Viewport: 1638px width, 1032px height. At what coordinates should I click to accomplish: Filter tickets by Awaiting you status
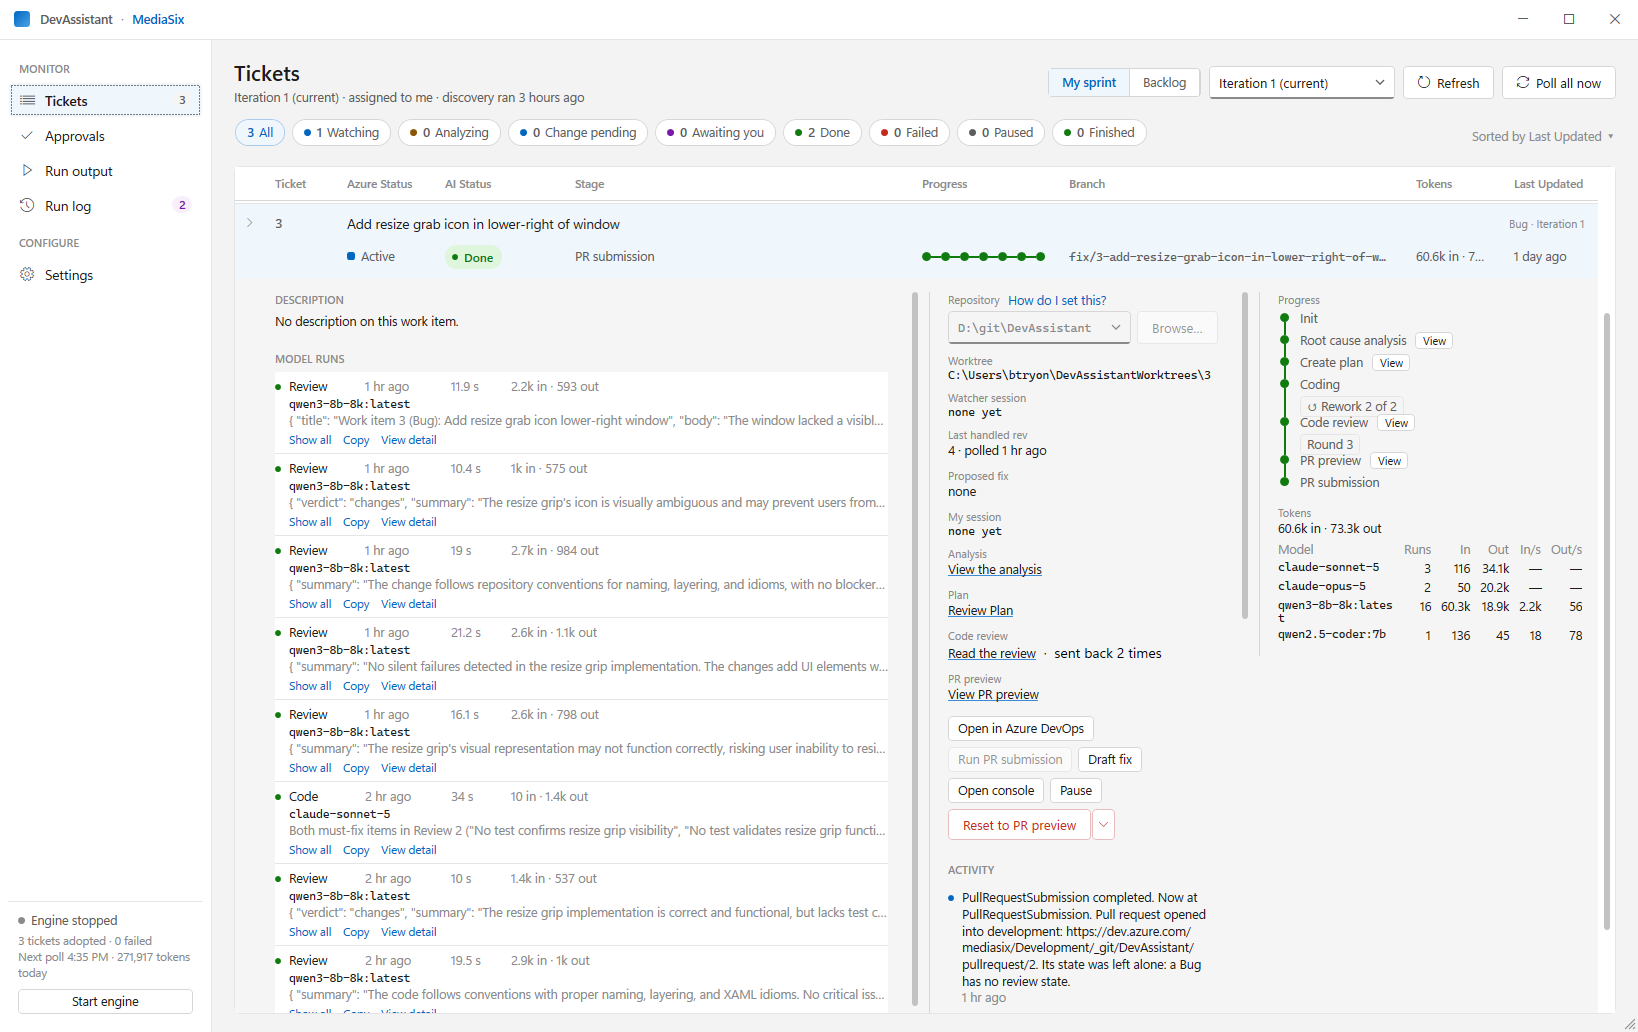[x=715, y=132]
